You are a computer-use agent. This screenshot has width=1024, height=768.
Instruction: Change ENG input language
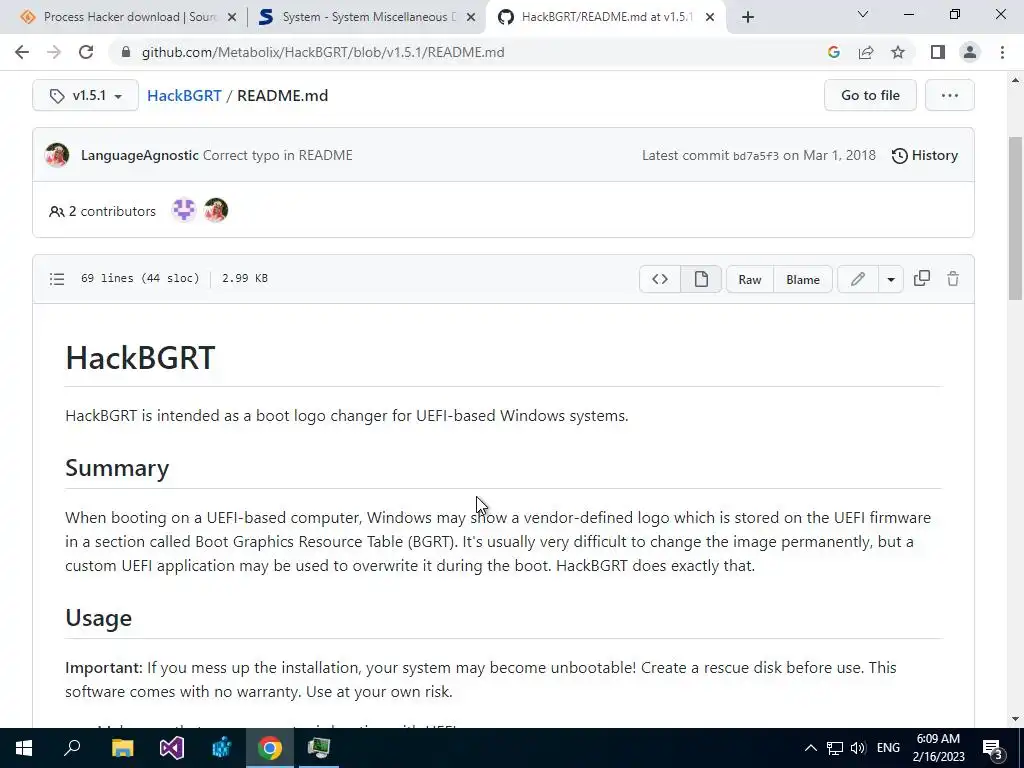point(888,748)
